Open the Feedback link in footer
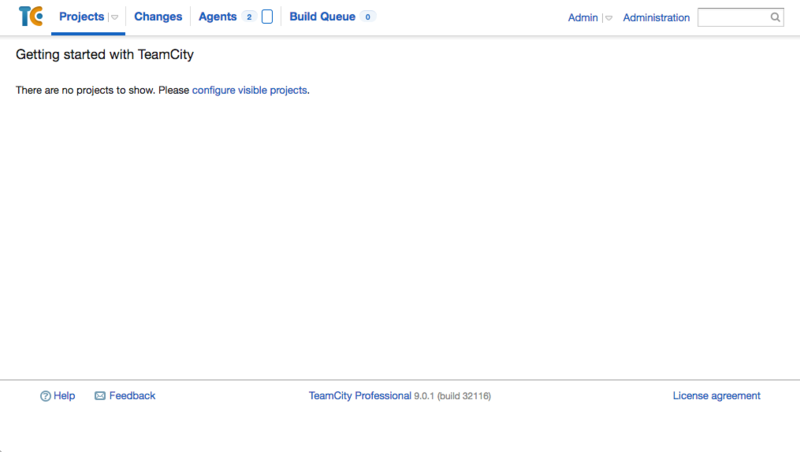Image resolution: width=800 pixels, height=452 pixels. [132, 396]
